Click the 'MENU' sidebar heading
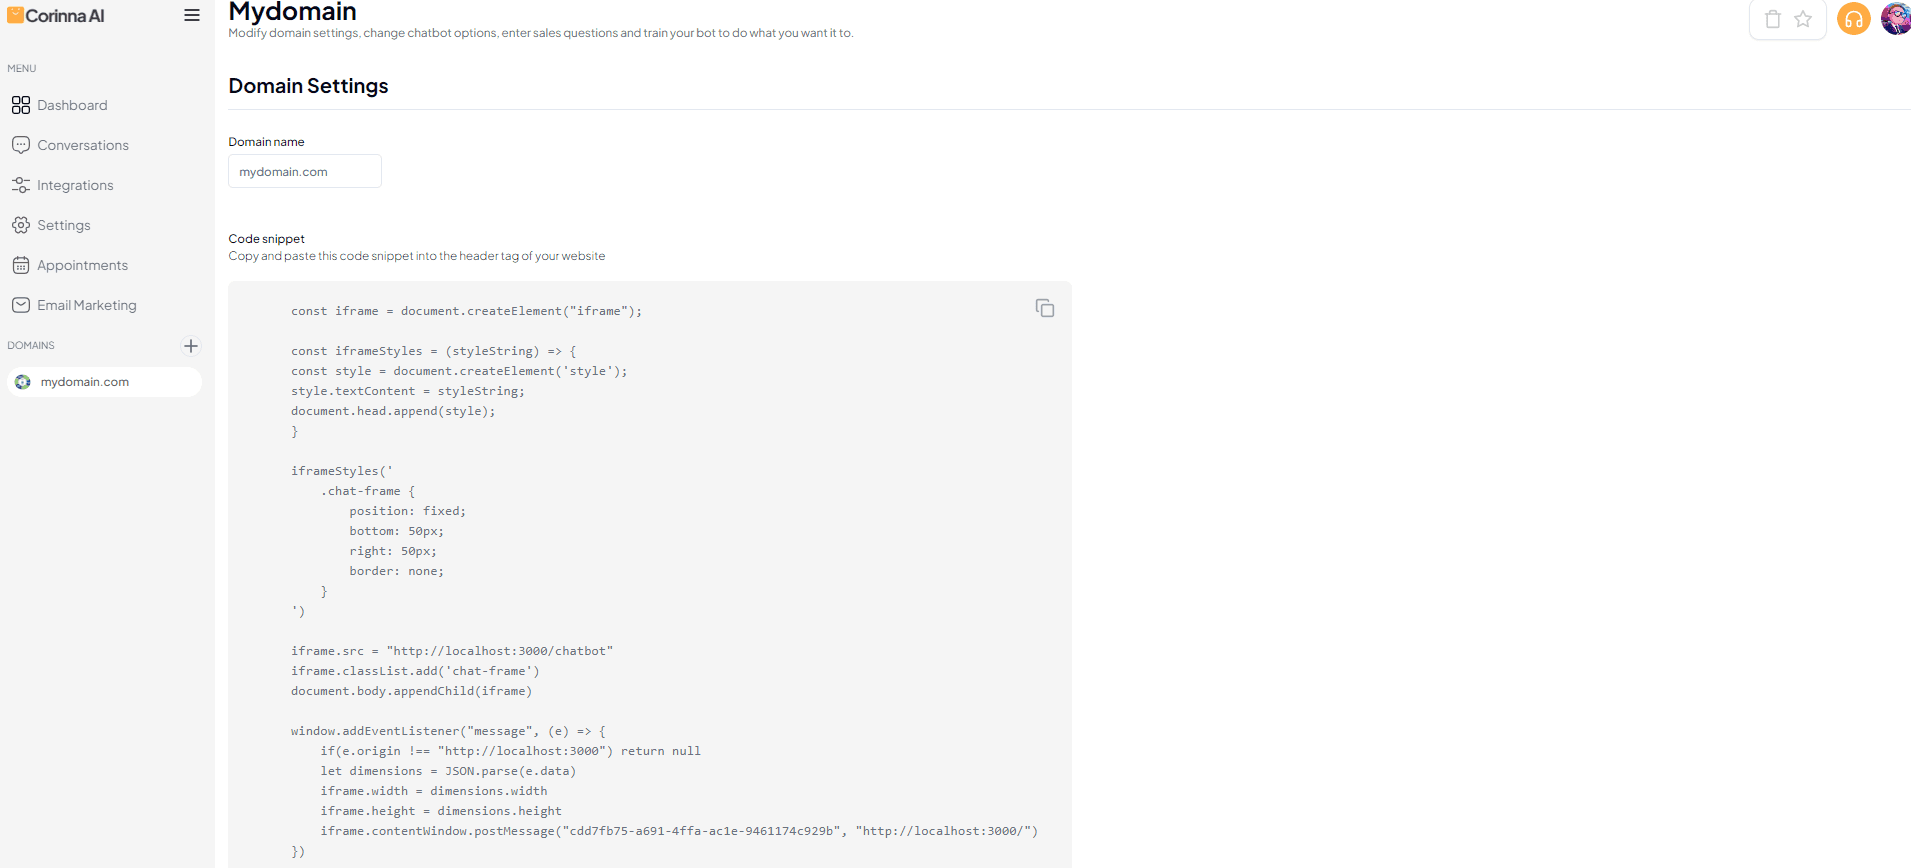 pos(22,69)
